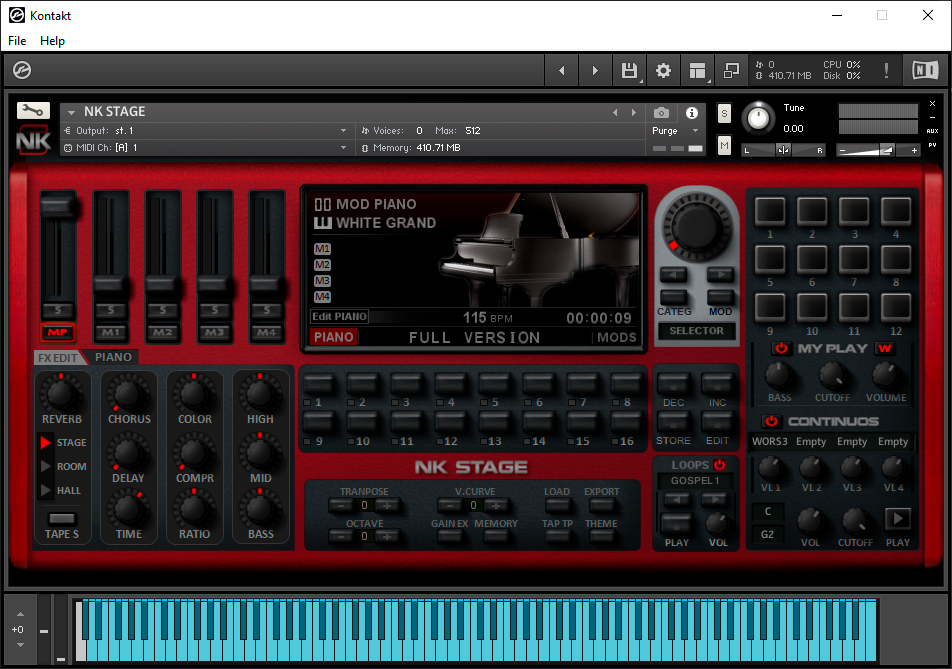Open the Help menu

(52, 41)
